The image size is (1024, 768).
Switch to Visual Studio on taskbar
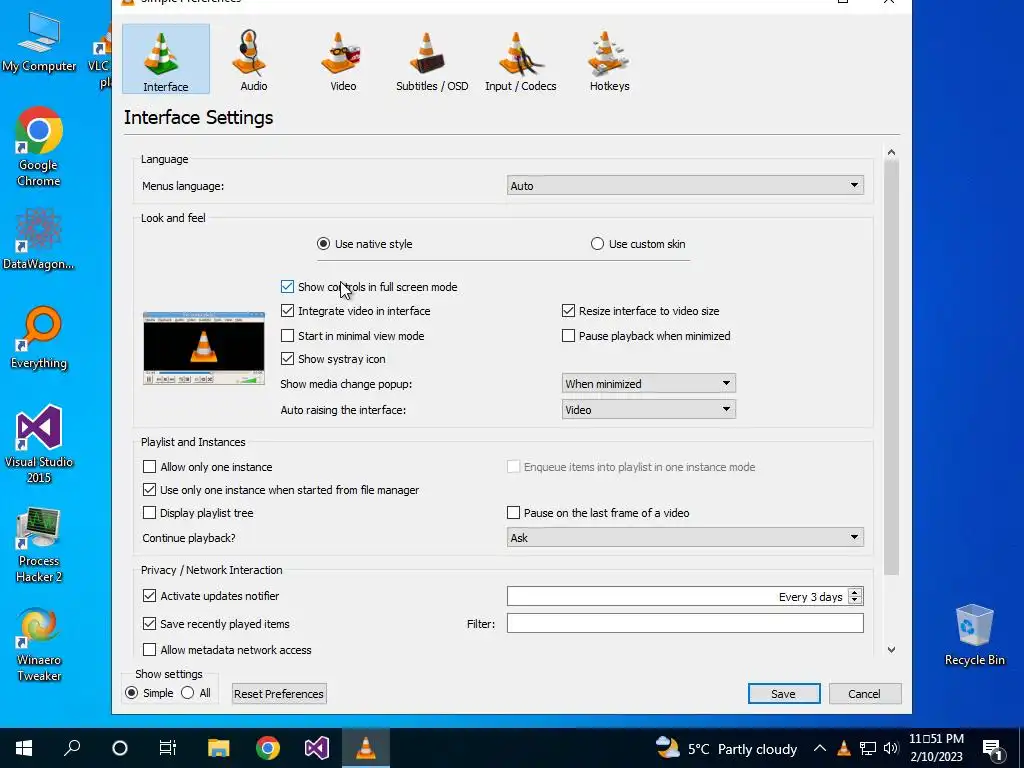click(x=317, y=748)
